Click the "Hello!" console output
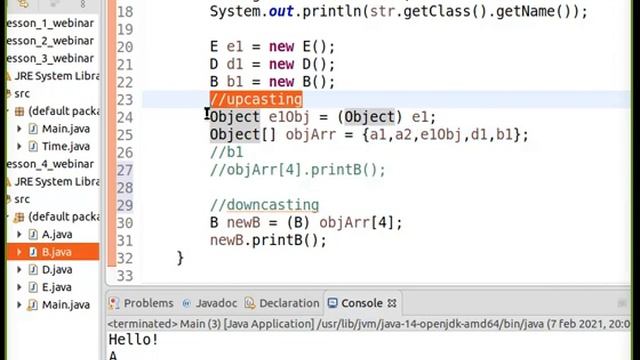The width and height of the screenshot is (640, 360). pos(133,340)
